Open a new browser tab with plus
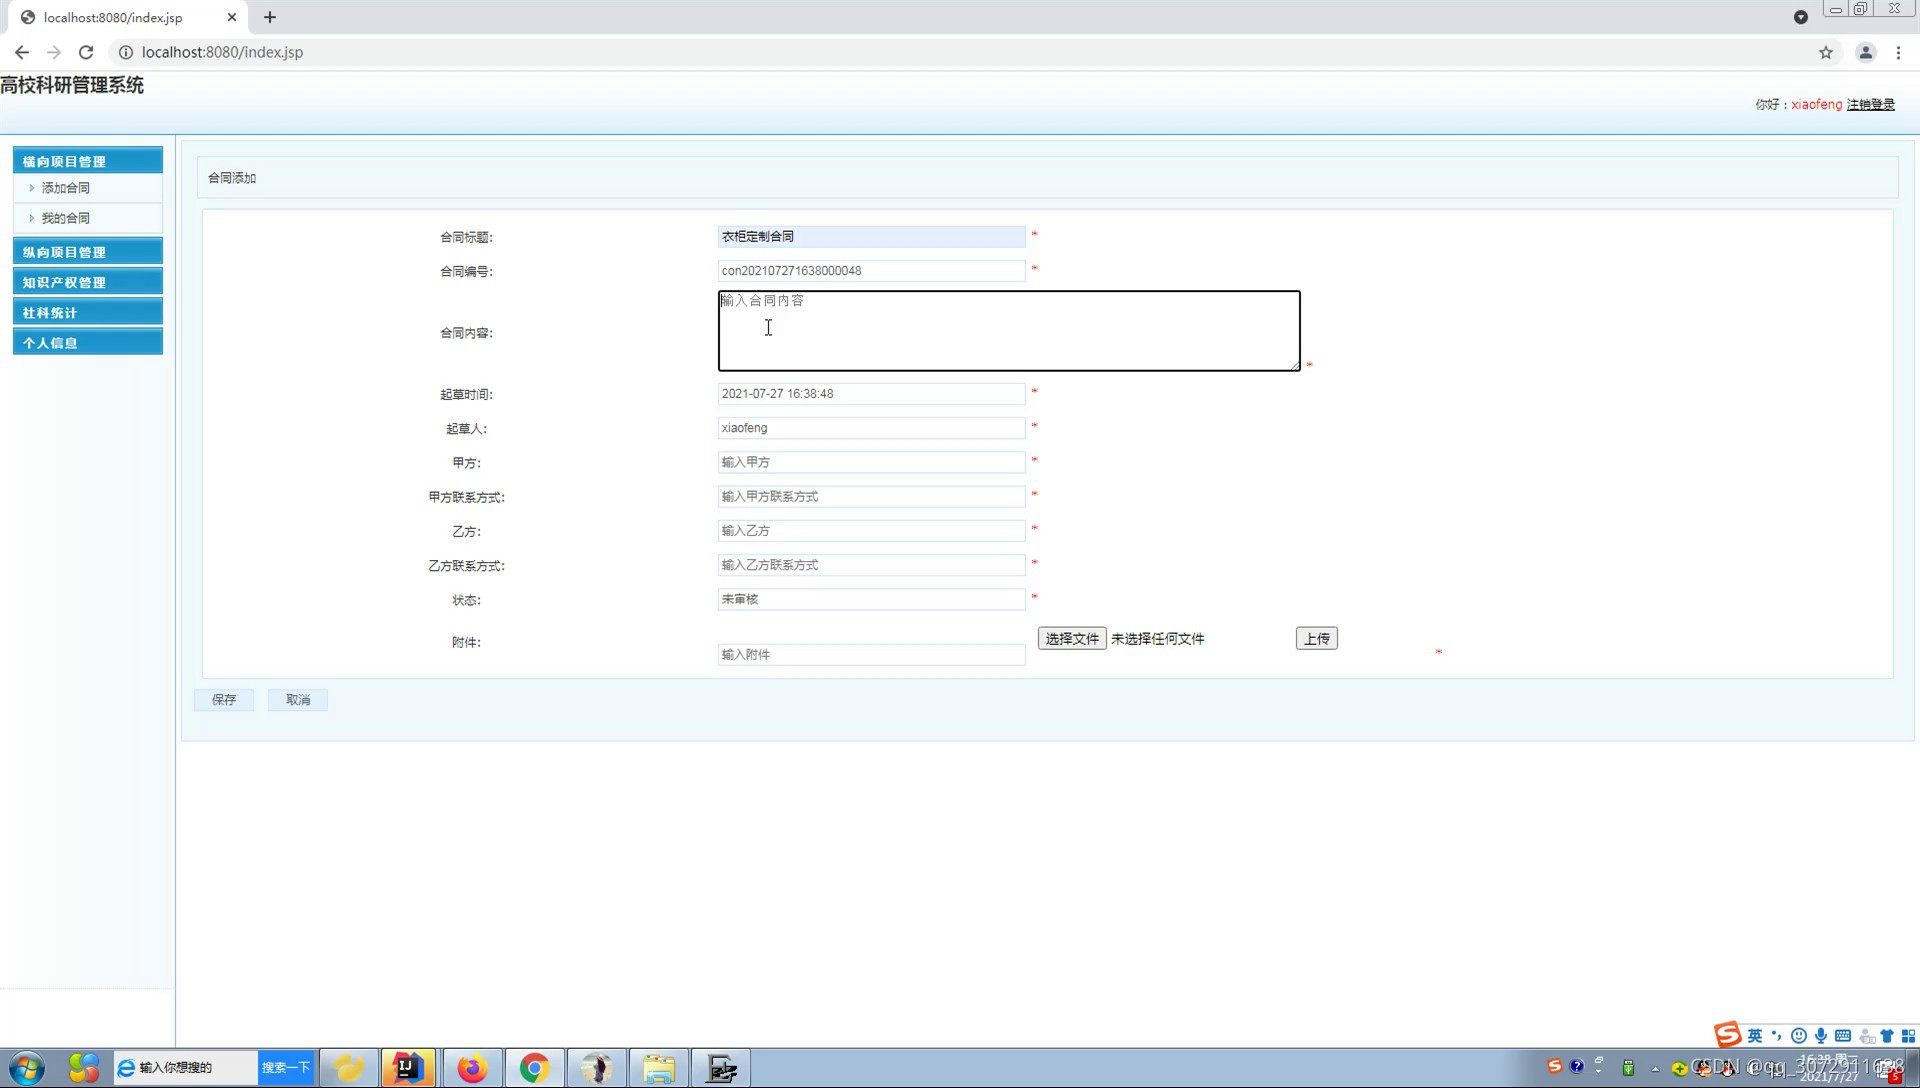This screenshot has height=1088, width=1920. 270,17
